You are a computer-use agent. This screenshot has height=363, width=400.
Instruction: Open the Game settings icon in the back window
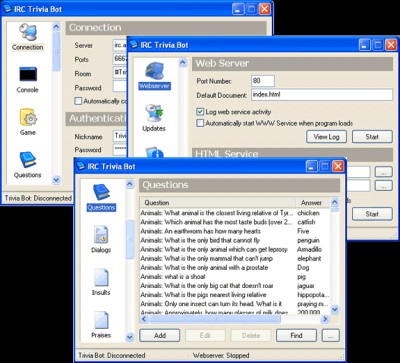tap(28, 122)
